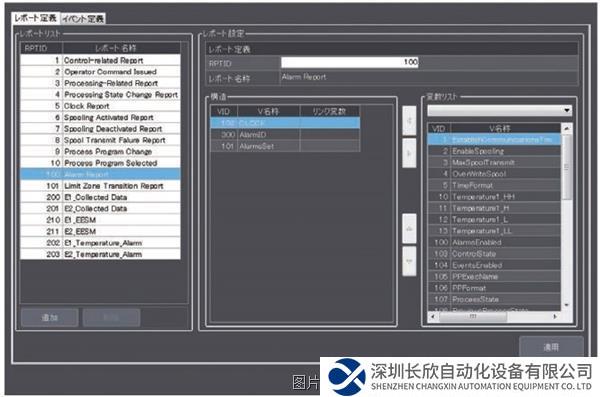The width and height of the screenshot is (600, 397).
Task: Click the topmost arrow button between 構造 and 変数リスト
Action: click(x=409, y=121)
